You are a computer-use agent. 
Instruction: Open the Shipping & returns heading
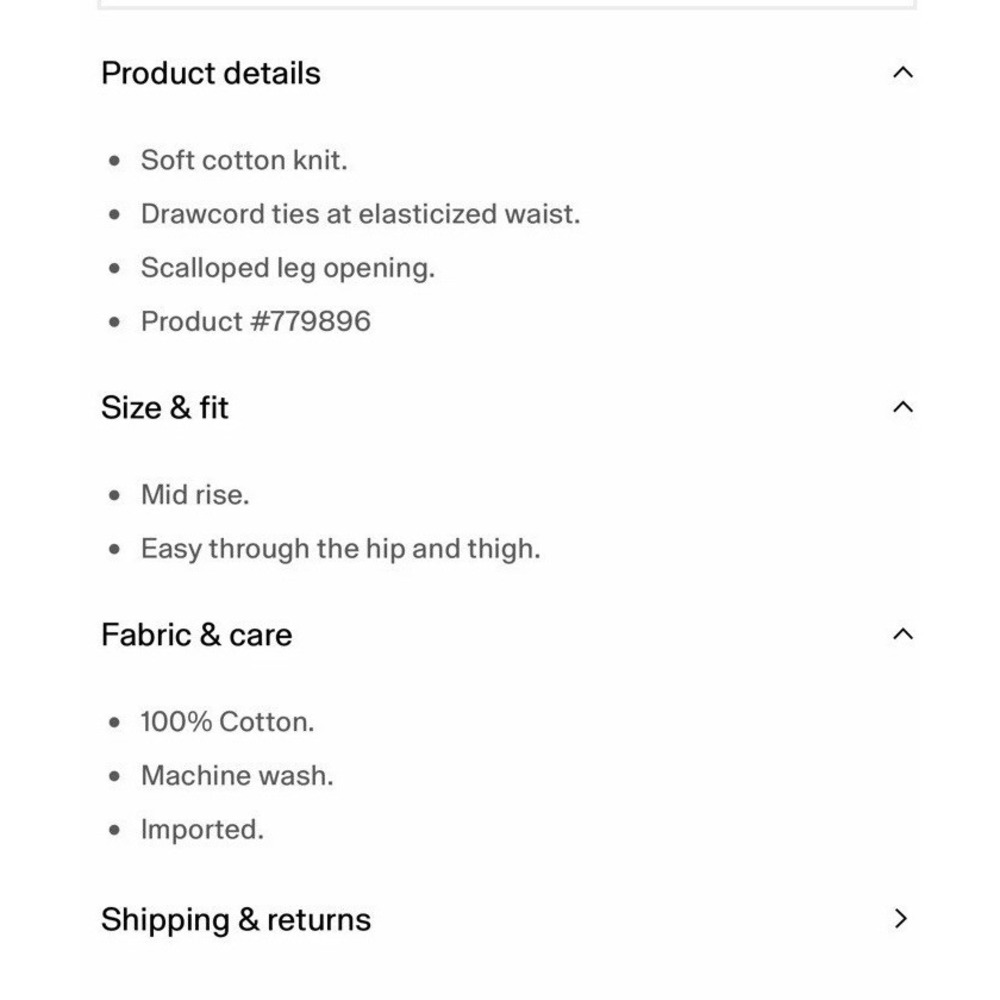click(x=236, y=920)
